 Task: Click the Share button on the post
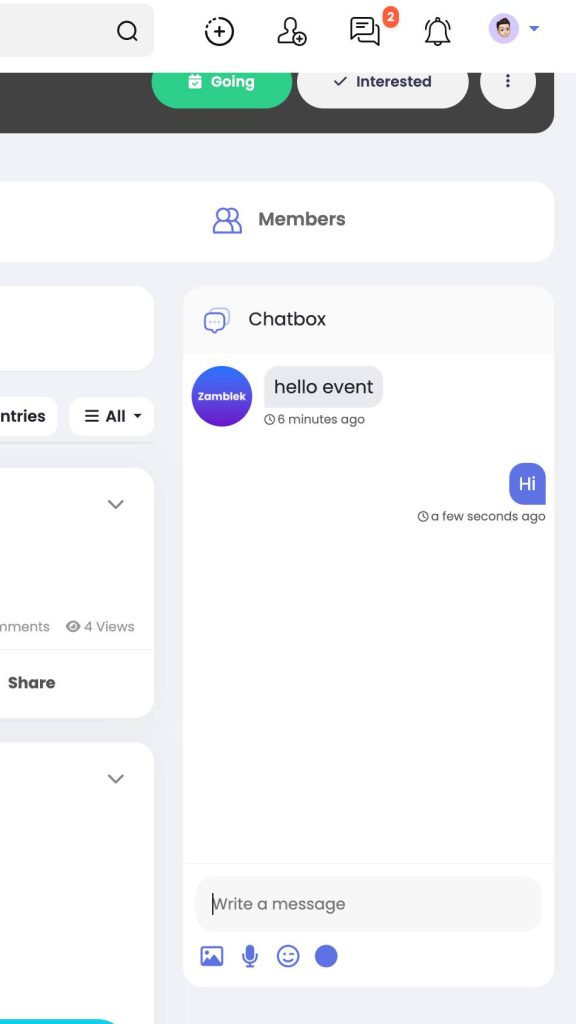pyautogui.click(x=31, y=682)
